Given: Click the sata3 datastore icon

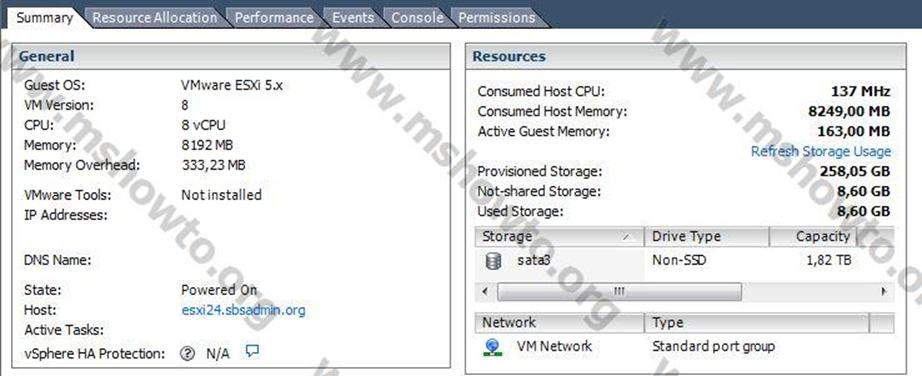Looking at the screenshot, I should (493, 260).
